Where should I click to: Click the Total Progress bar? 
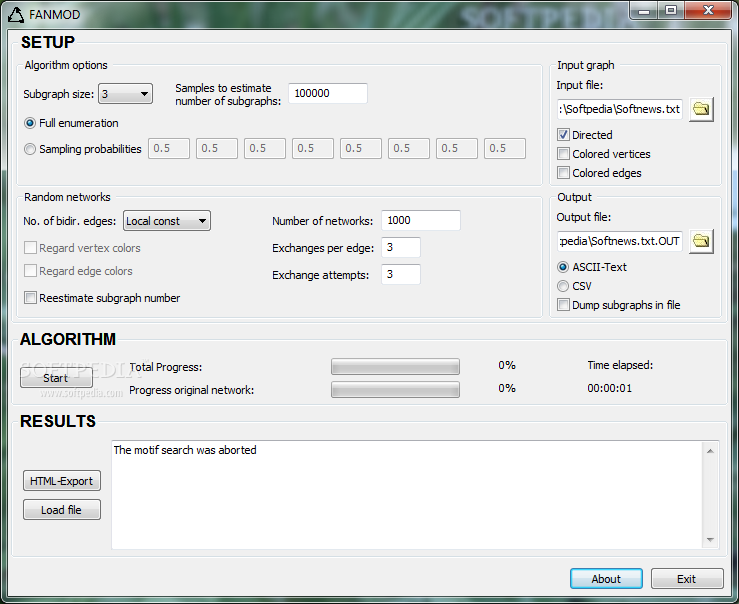(x=395, y=367)
